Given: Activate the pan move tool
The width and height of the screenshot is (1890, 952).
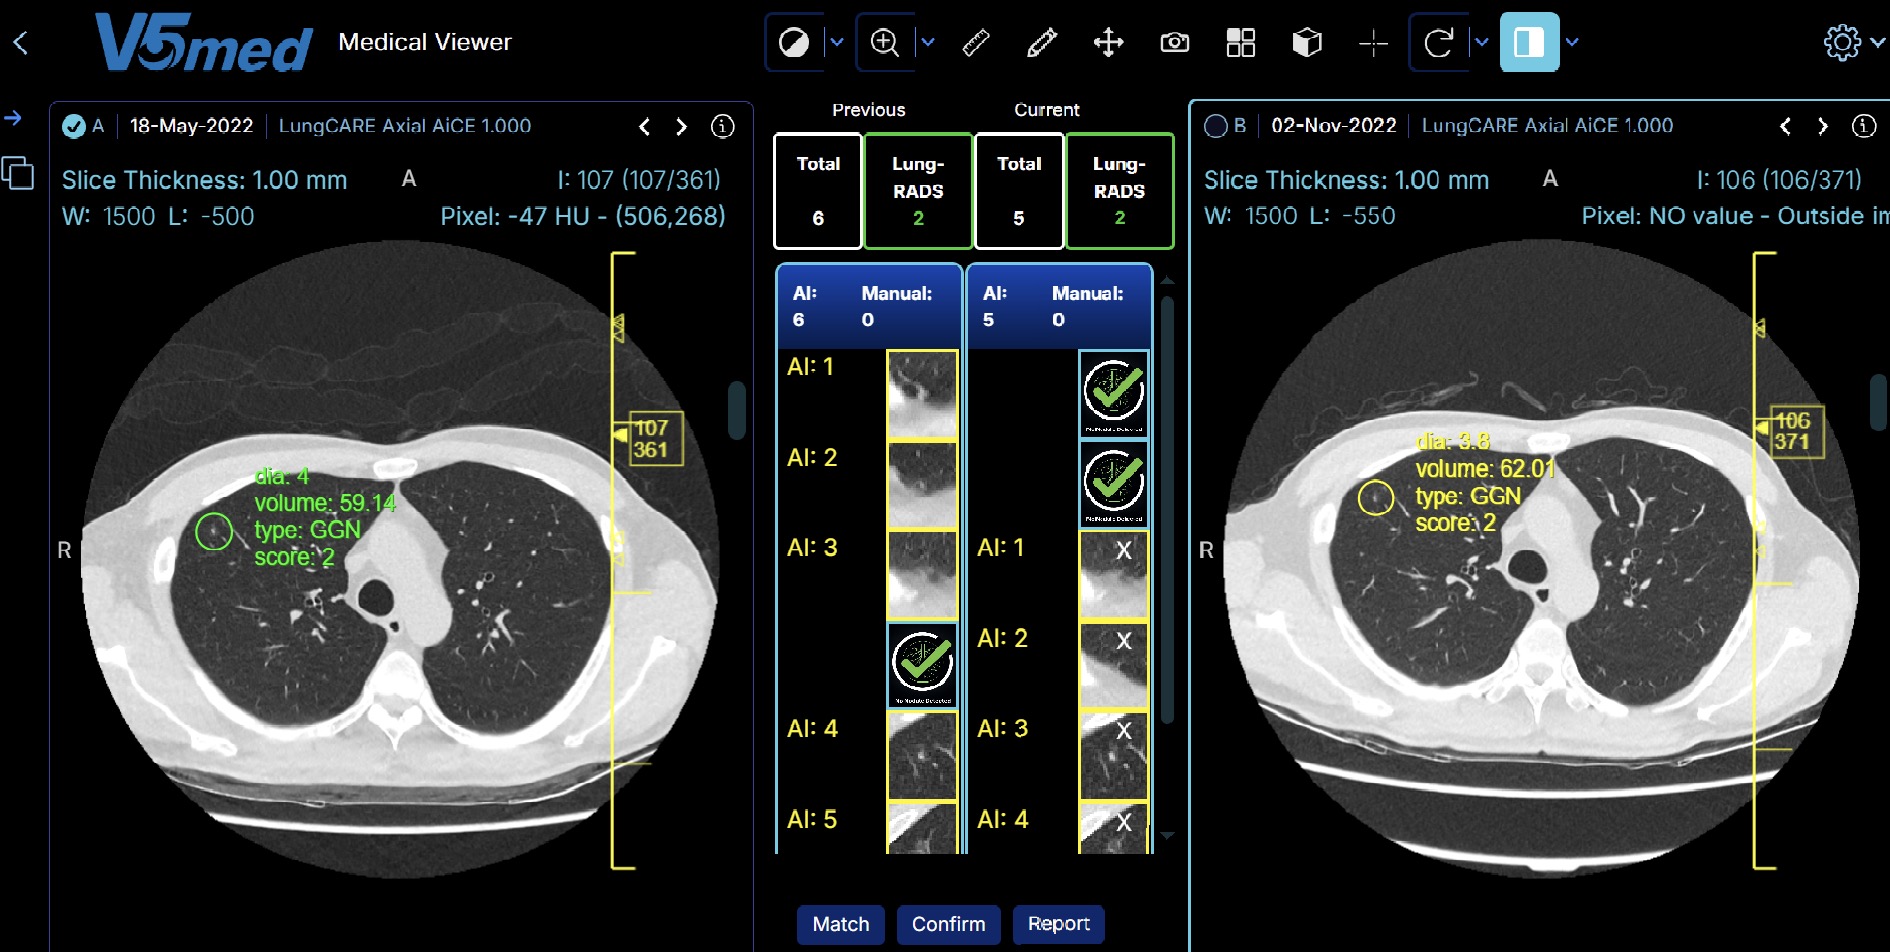Looking at the screenshot, I should click(1108, 42).
